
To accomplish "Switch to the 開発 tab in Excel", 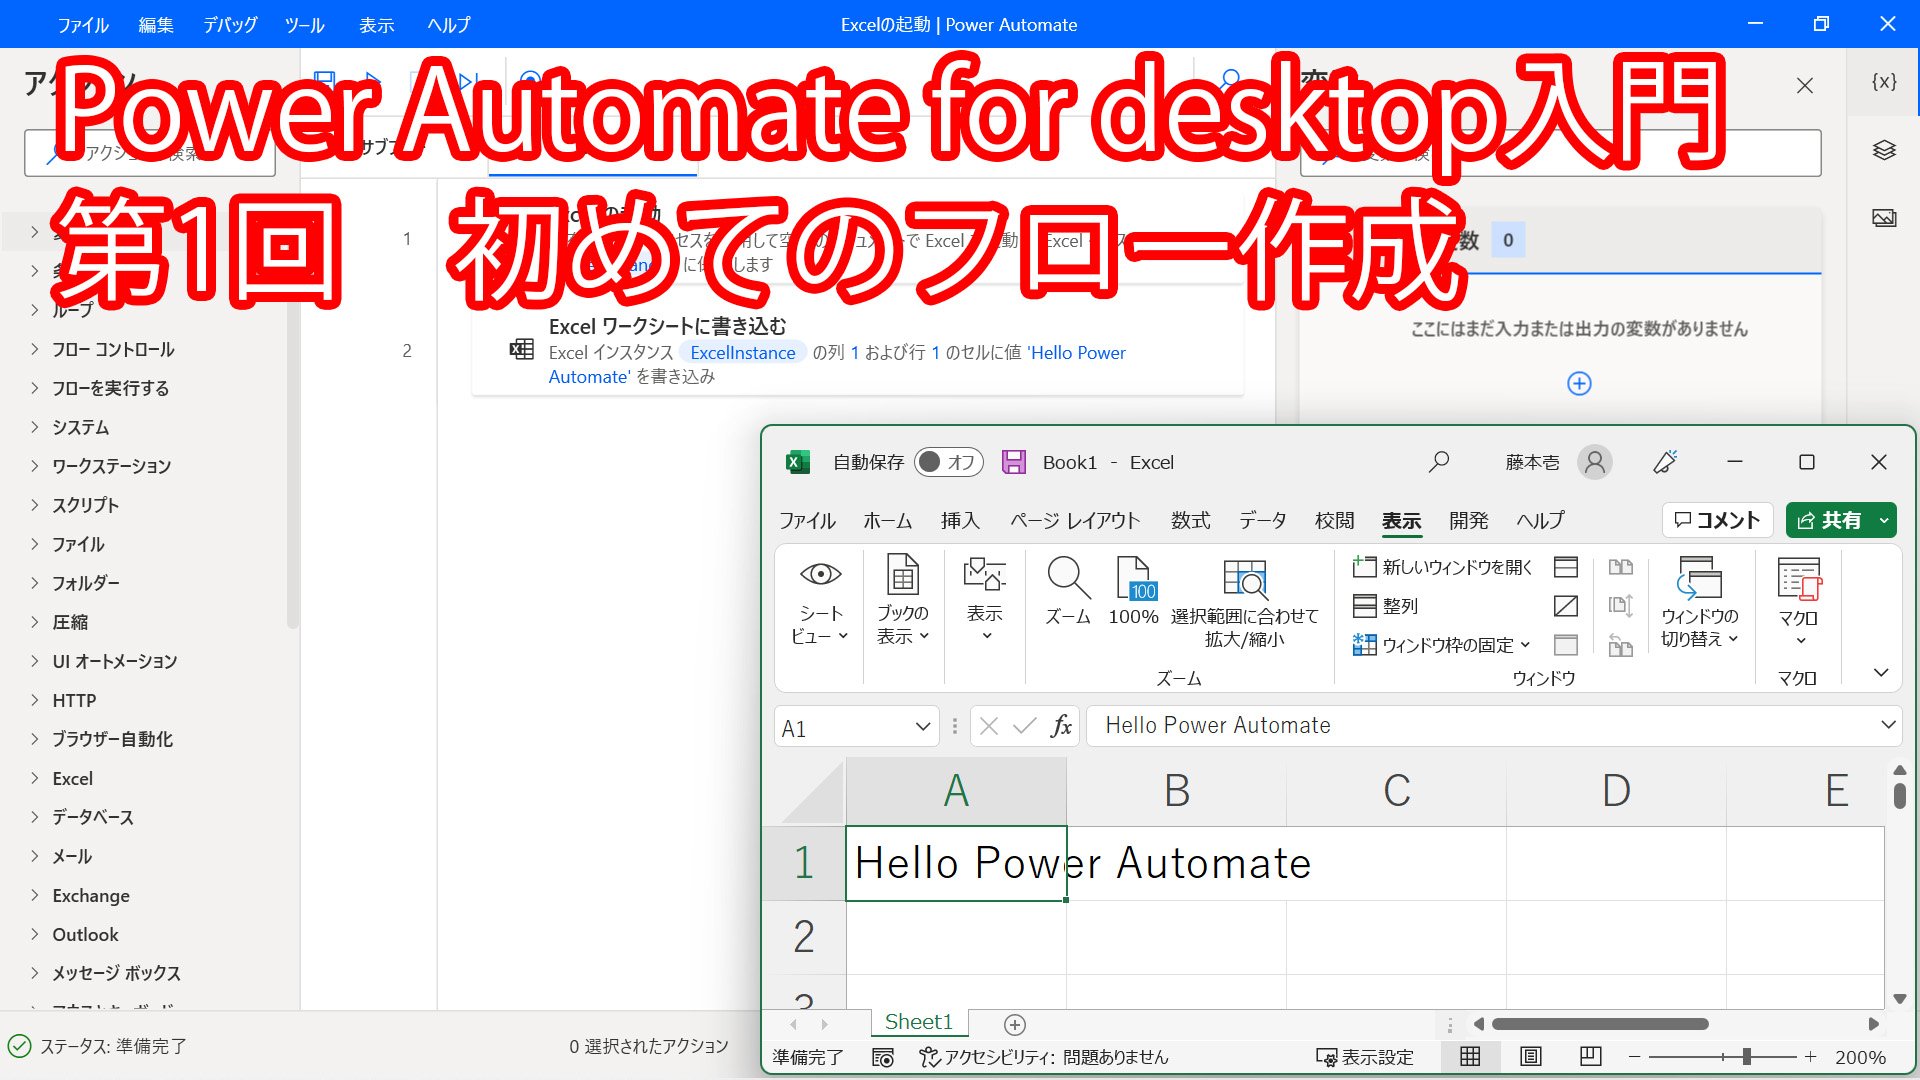I will tap(1469, 520).
